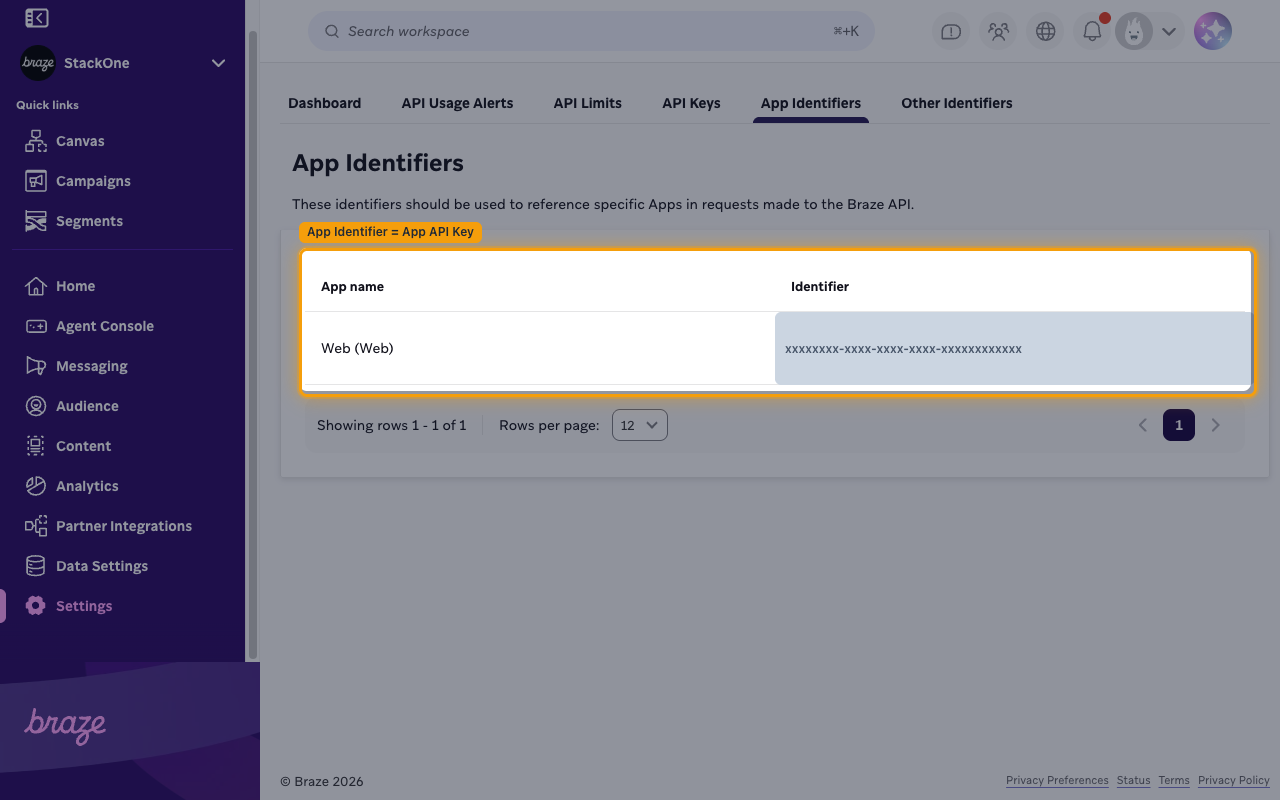This screenshot has width=1280, height=800.
Task: Collapse the sidebar with the top-left panel icon
Action: [36, 18]
